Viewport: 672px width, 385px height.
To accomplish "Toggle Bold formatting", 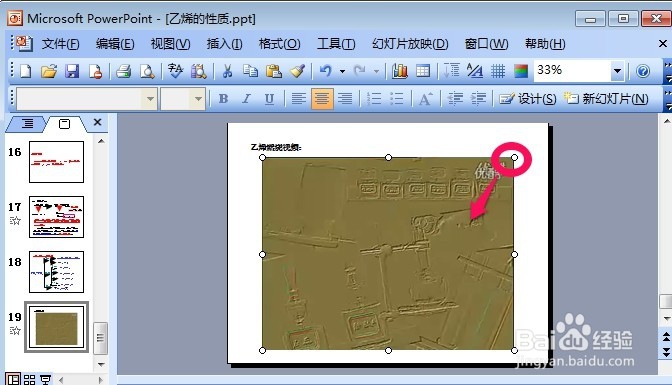I will coord(223,99).
